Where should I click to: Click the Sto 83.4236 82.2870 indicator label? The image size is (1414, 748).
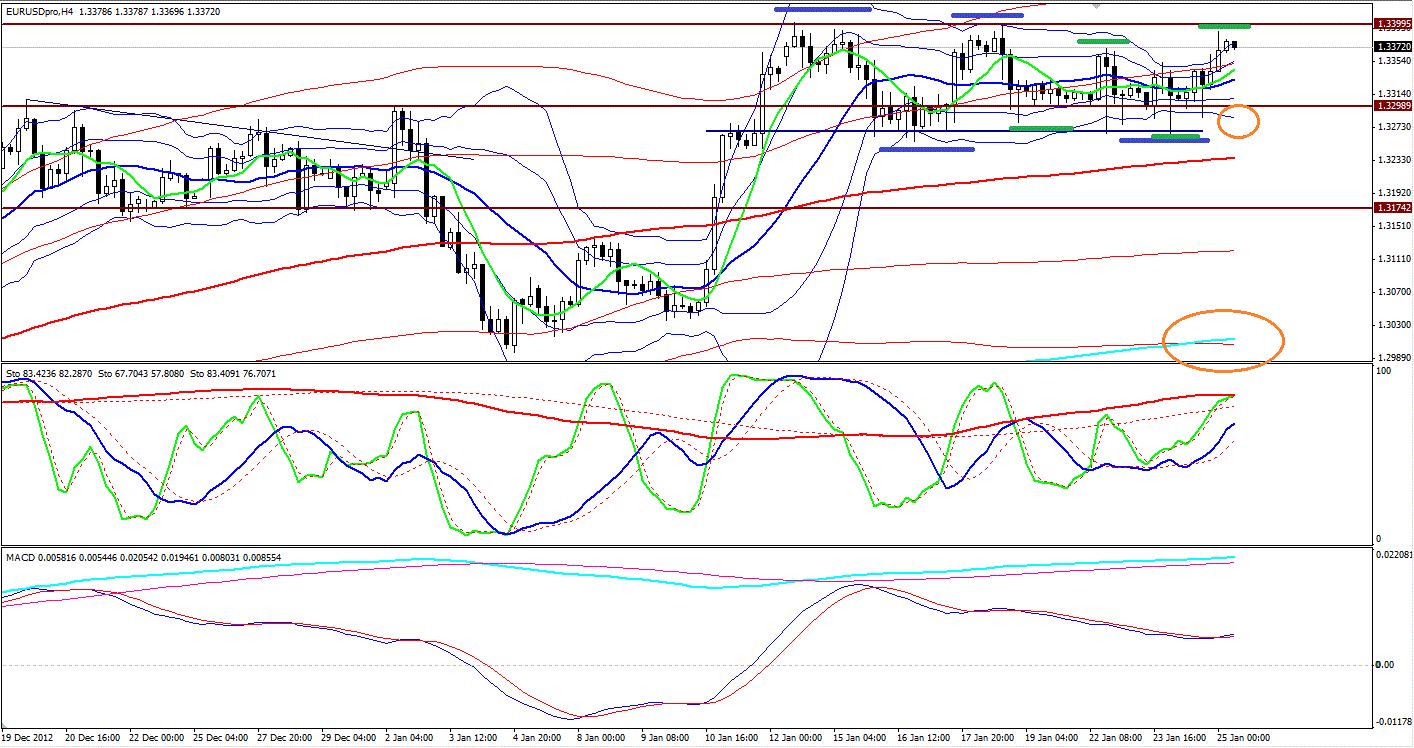pos(51,374)
